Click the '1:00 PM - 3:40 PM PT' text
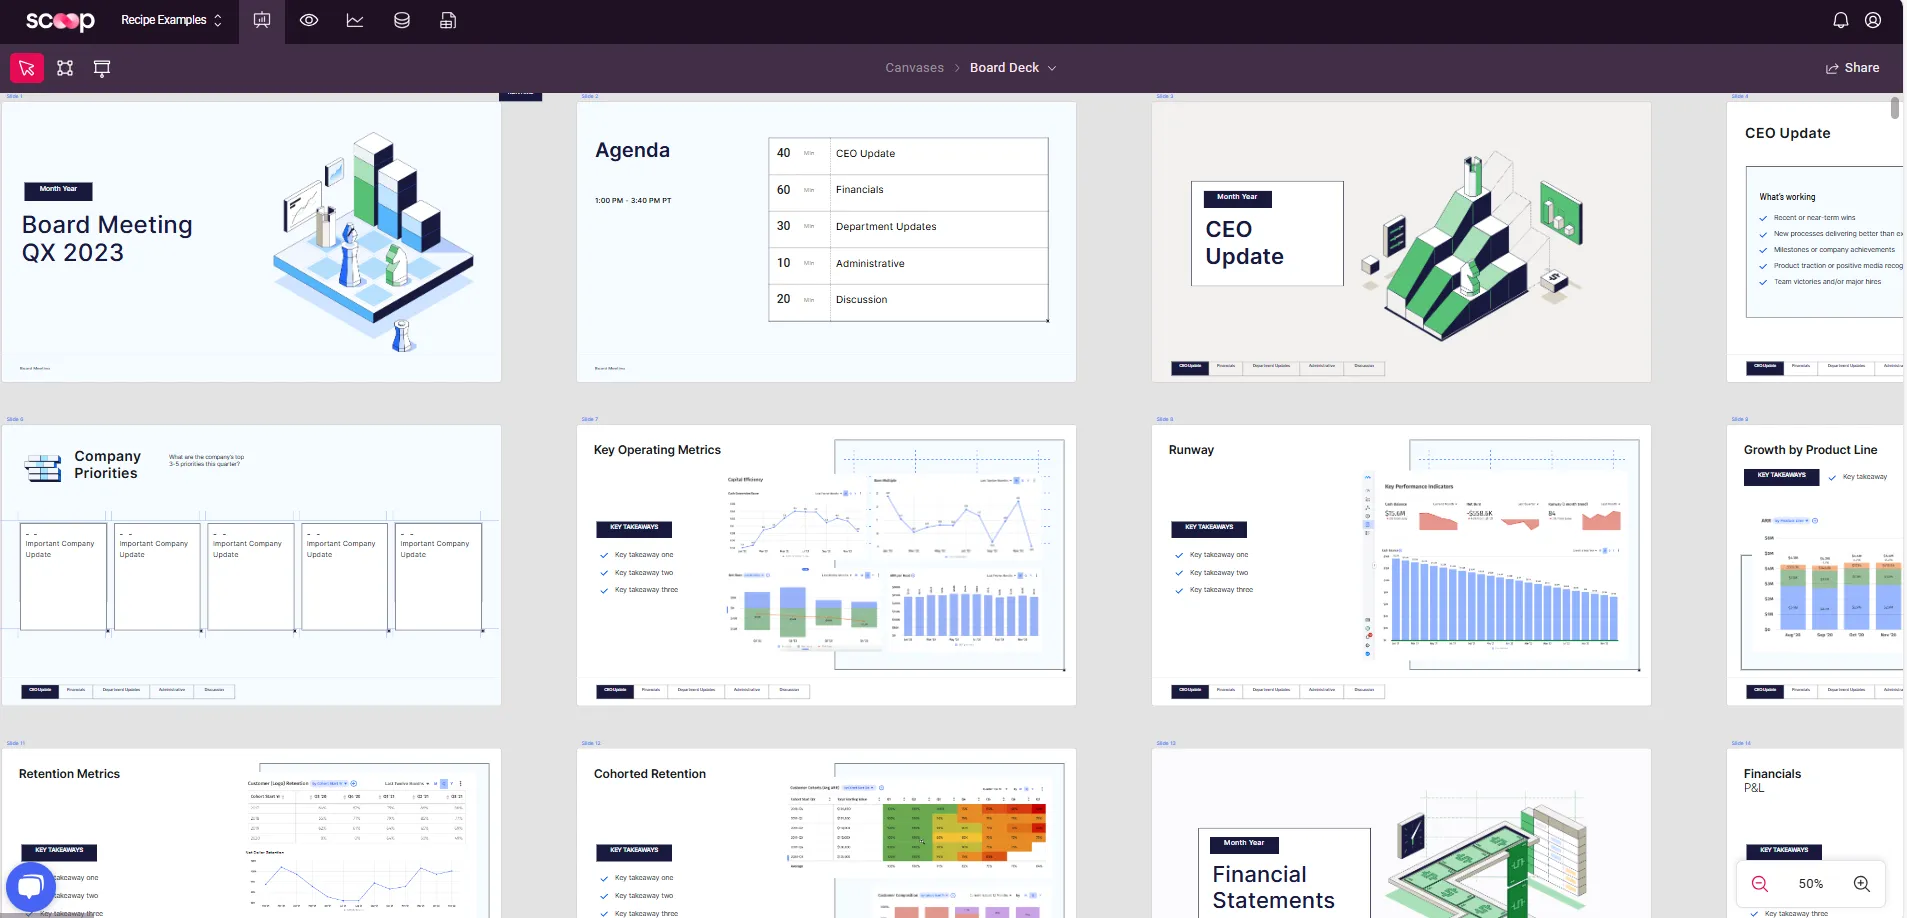Image resolution: width=1907 pixels, height=918 pixels. (633, 201)
